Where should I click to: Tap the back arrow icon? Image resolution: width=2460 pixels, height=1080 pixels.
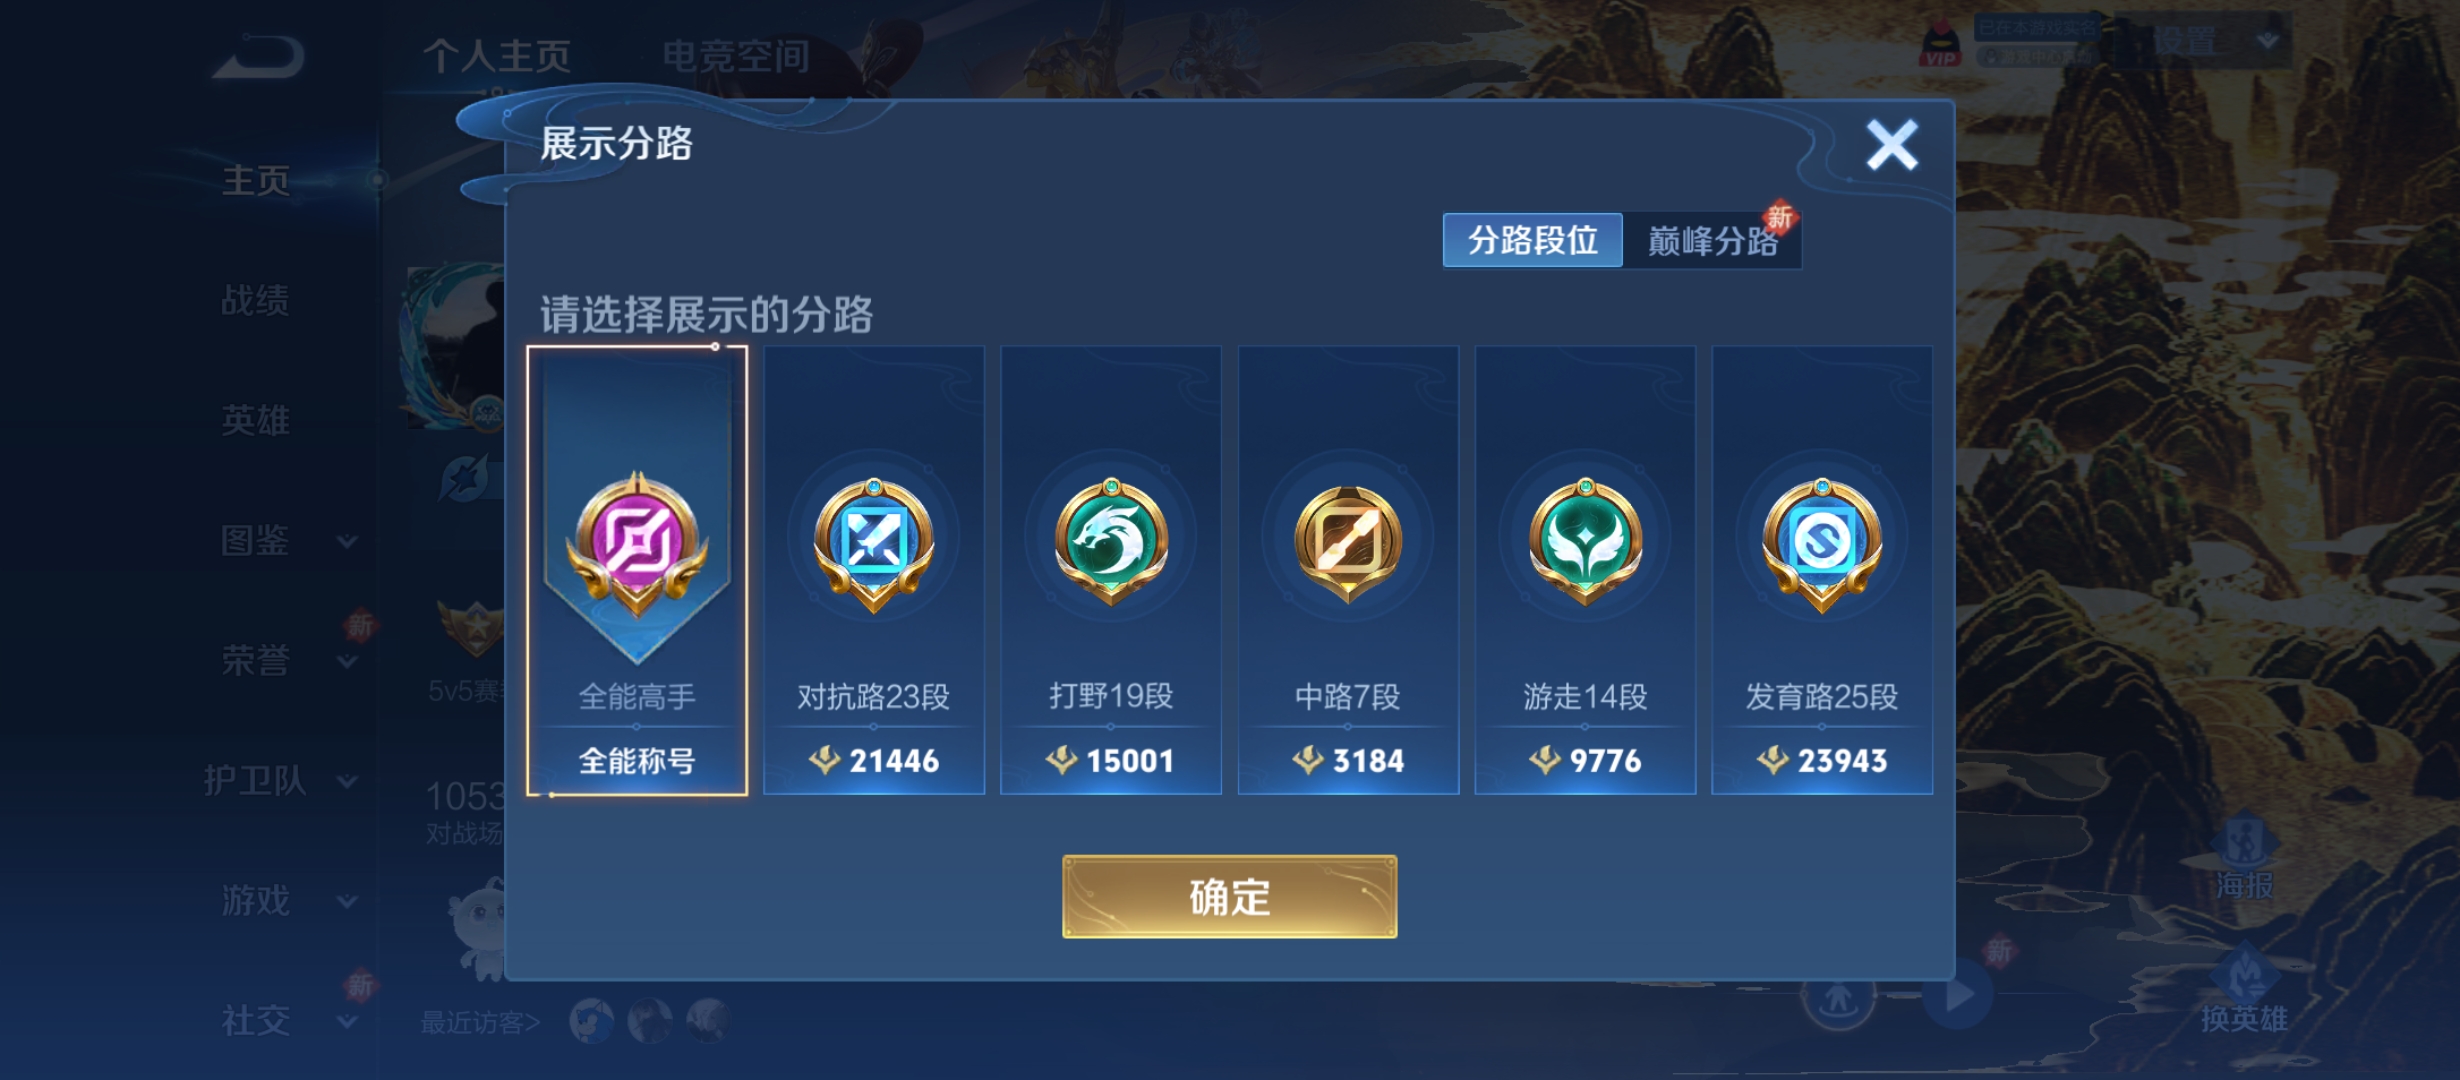click(259, 57)
